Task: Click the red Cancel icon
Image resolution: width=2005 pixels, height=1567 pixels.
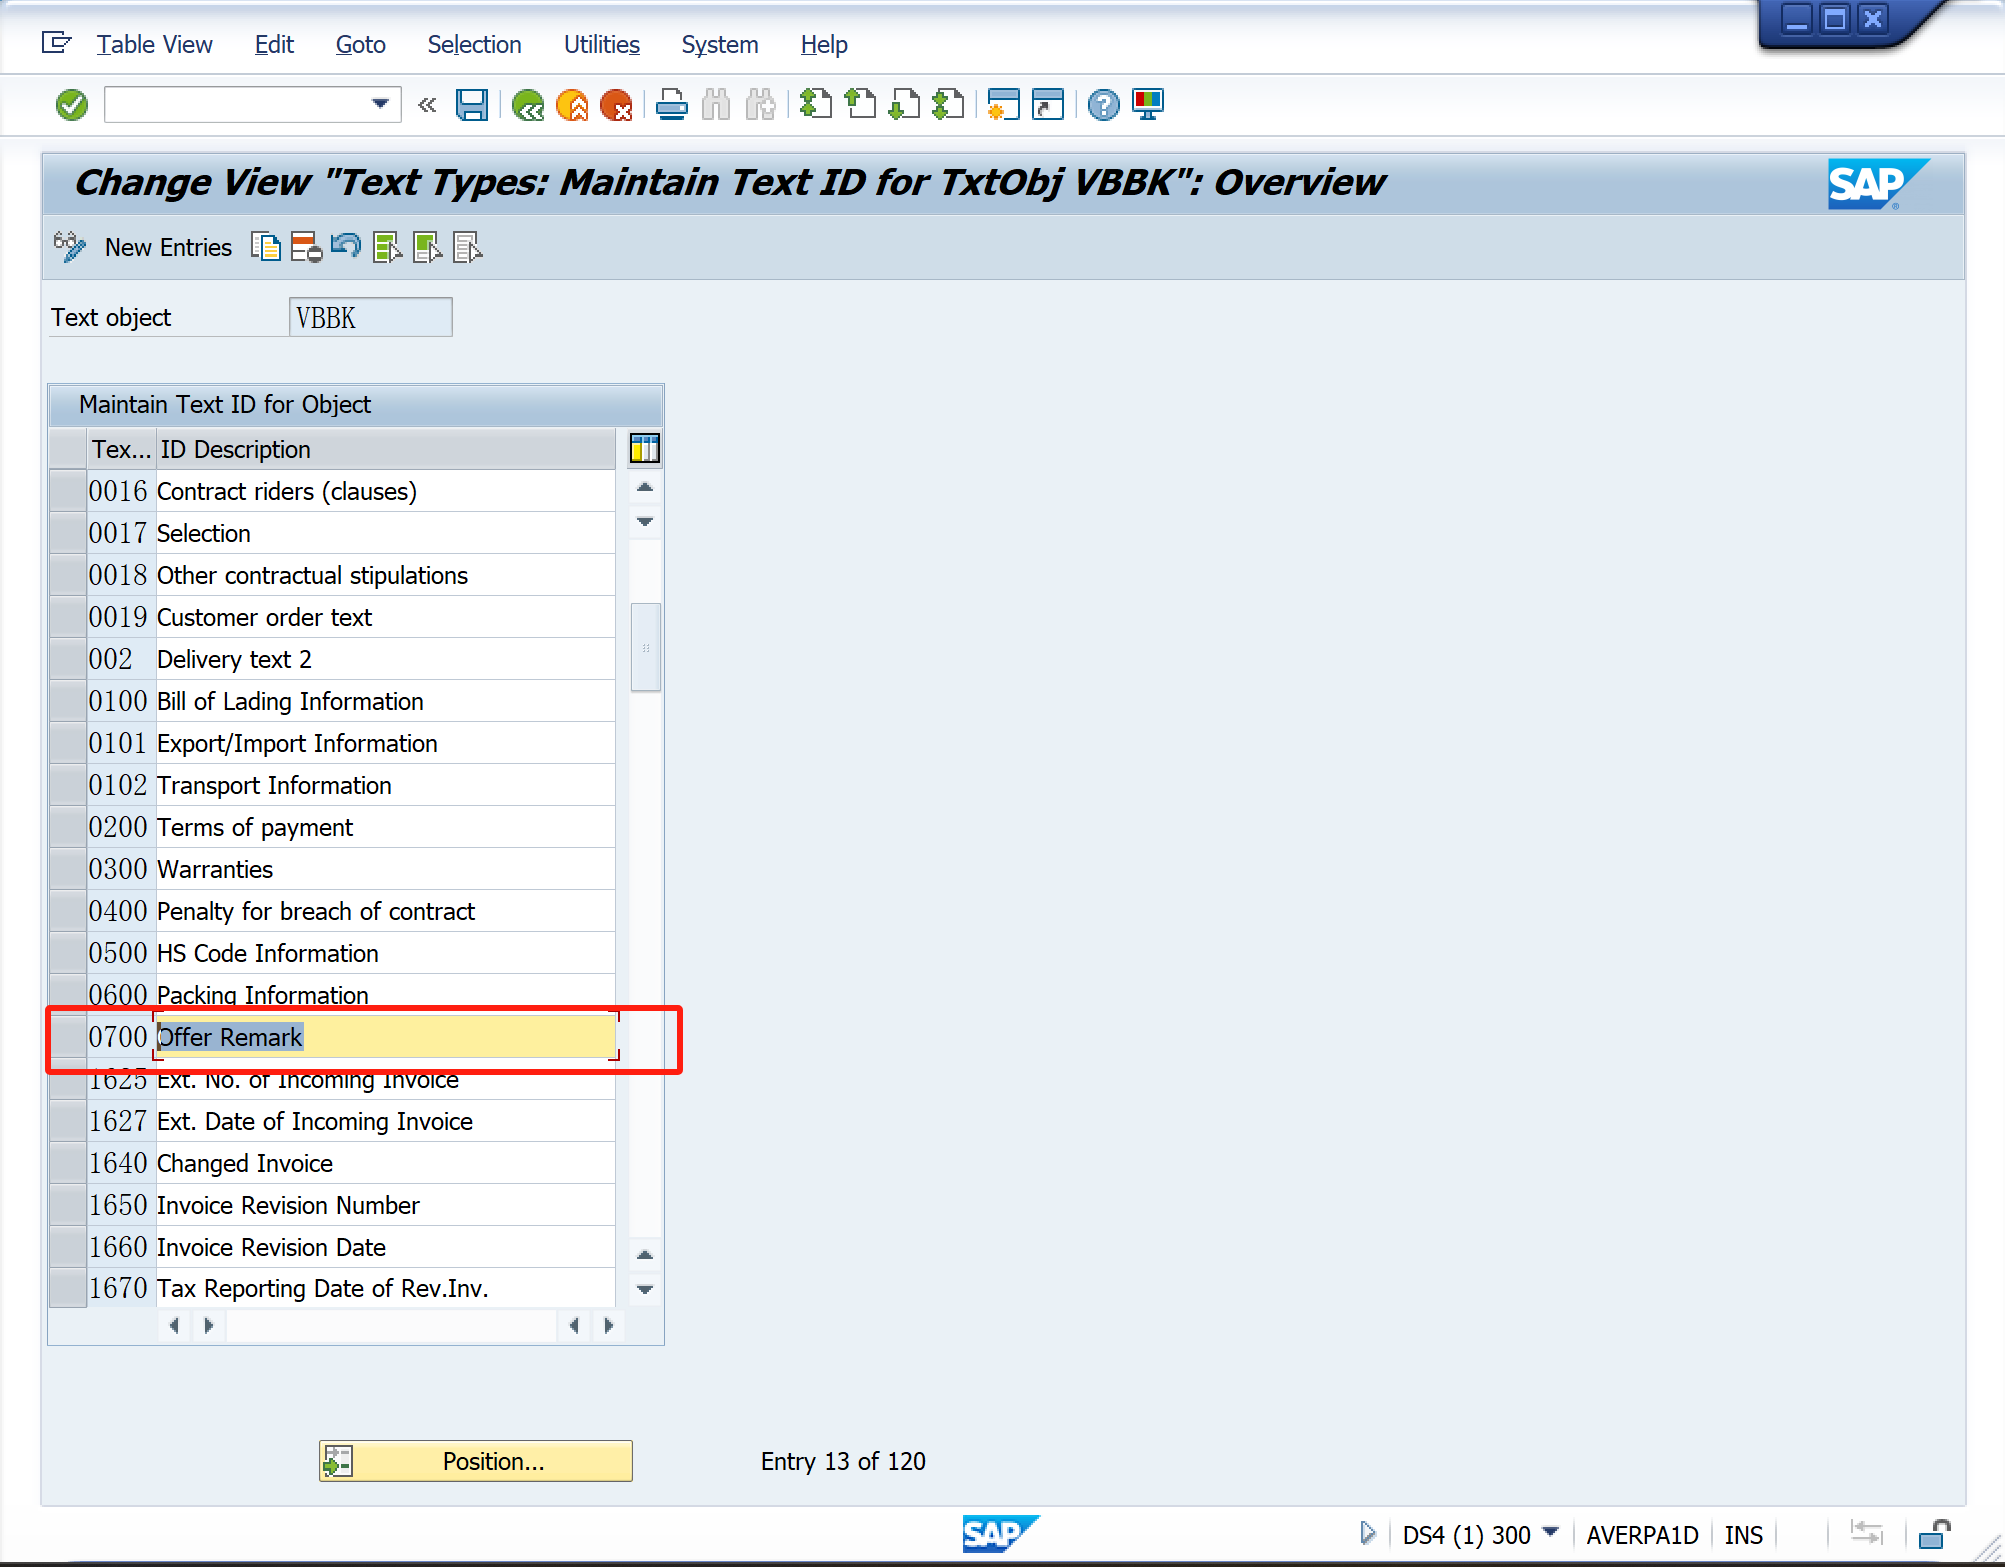Action: click(x=615, y=104)
